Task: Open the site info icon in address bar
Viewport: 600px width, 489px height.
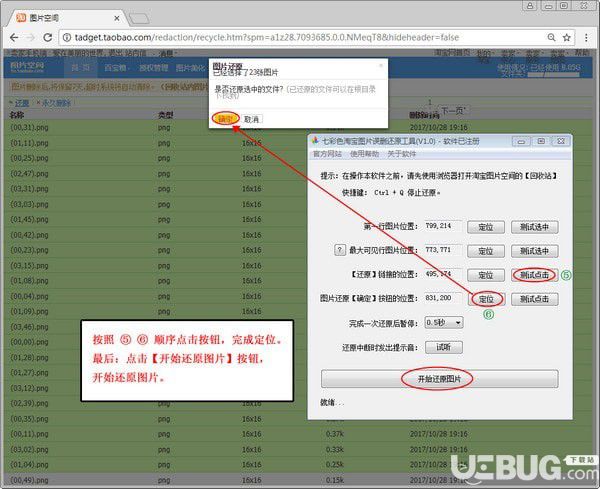Action: pos(67,37)
